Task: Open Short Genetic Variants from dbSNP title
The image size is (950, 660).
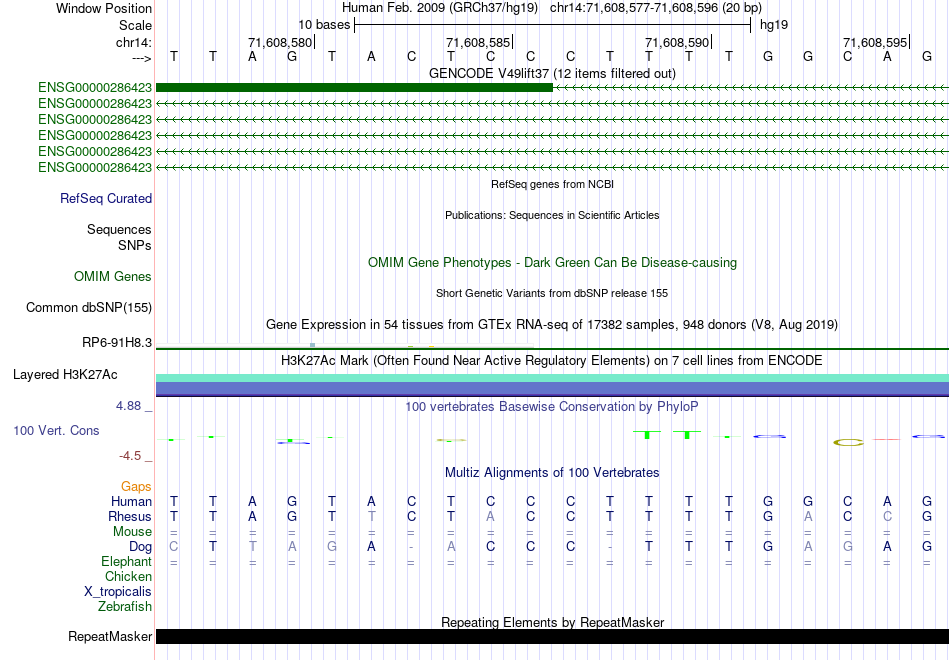Action: [552, 293]
